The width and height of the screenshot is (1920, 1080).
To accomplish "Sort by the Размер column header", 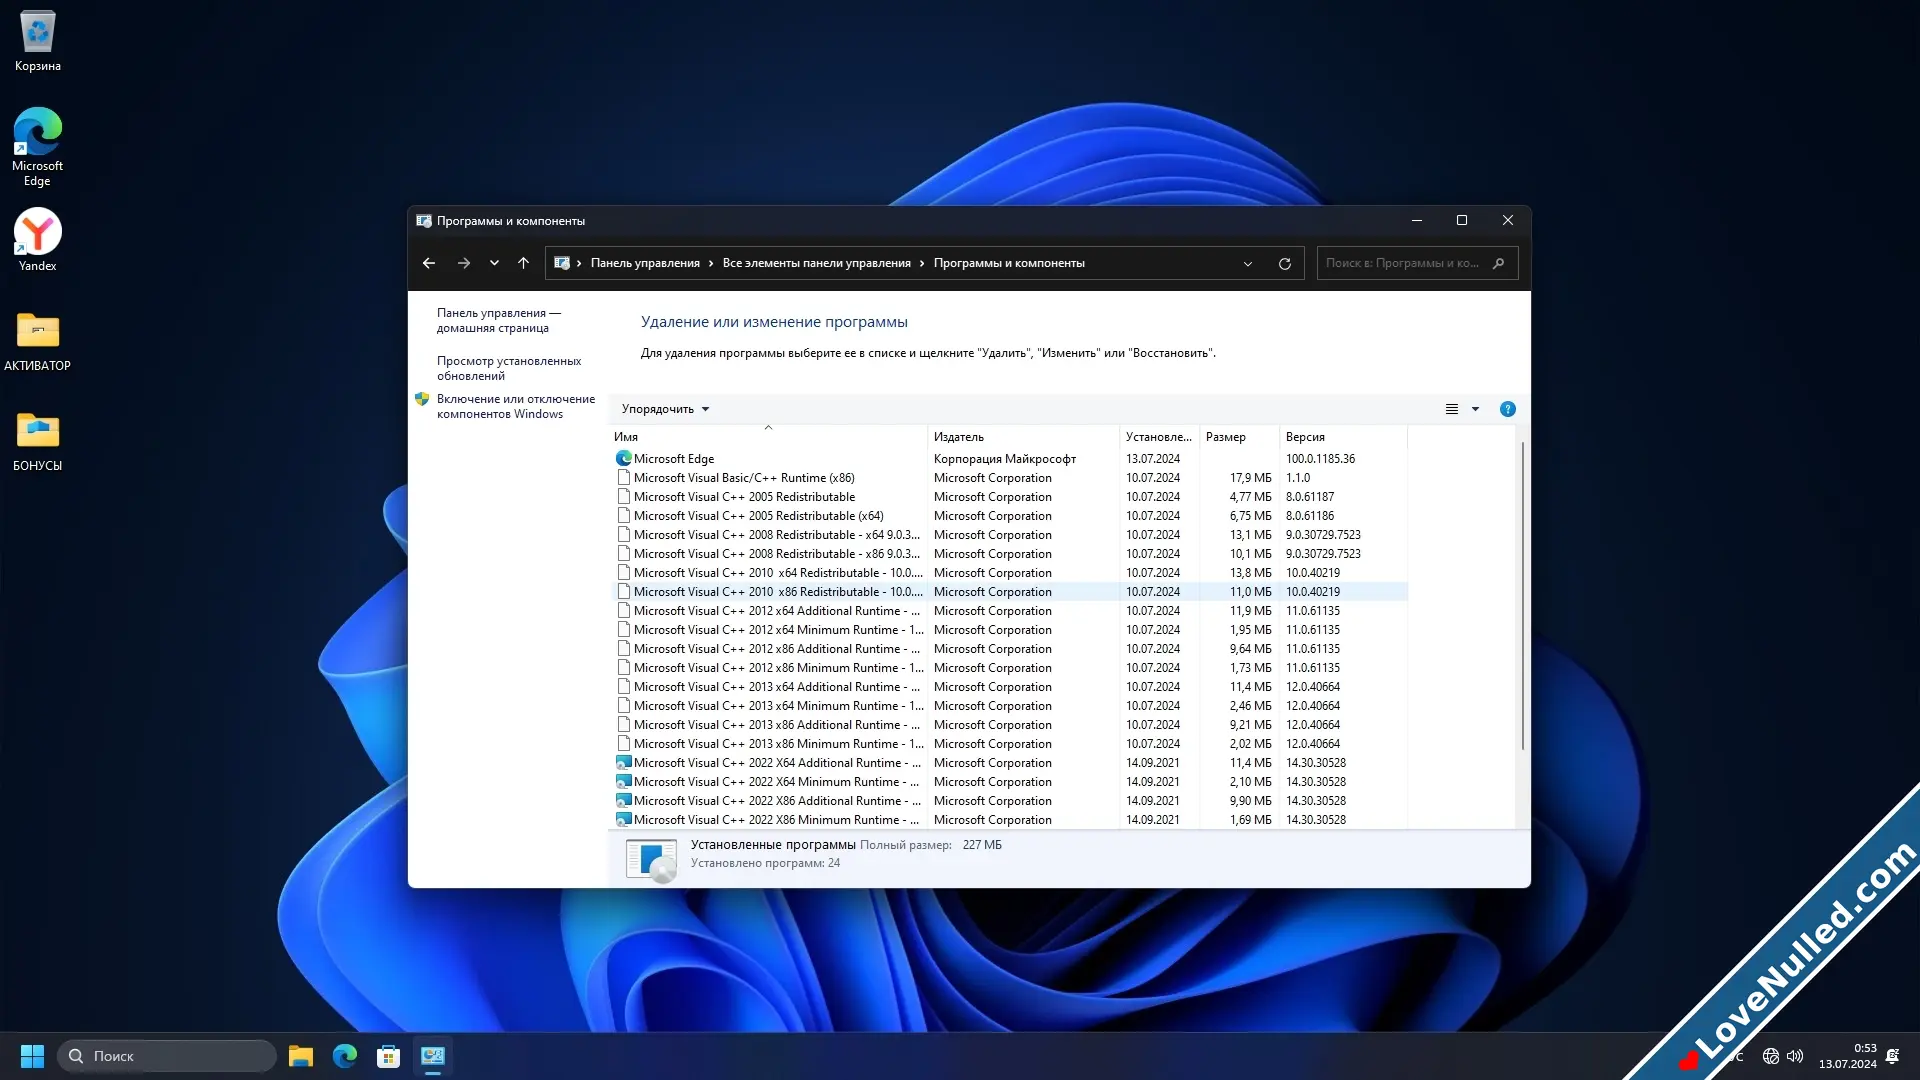I will tap(1239, 437).
